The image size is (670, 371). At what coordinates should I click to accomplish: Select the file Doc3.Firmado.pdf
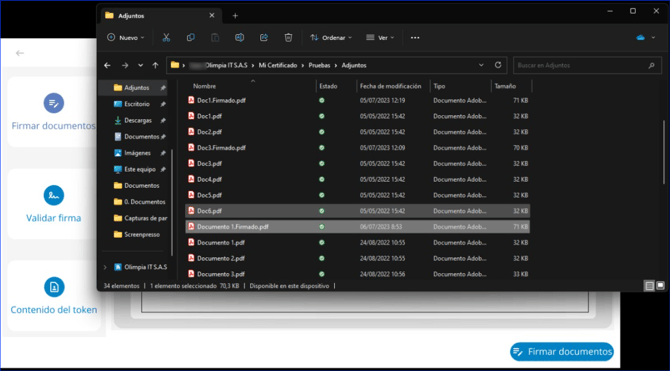pos(358,147)
